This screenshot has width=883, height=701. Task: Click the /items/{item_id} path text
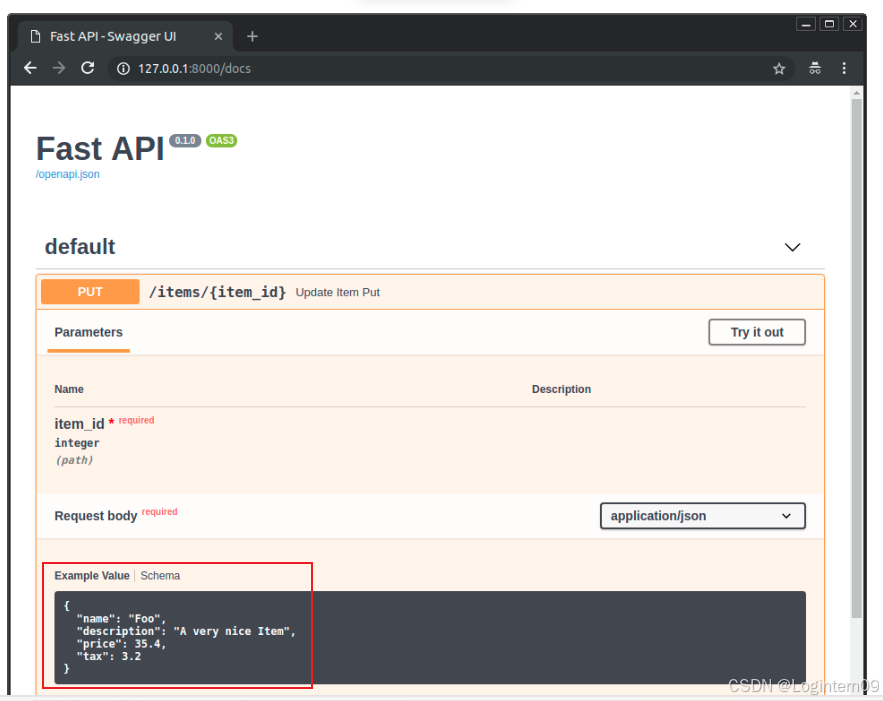[x=217, y=292]
